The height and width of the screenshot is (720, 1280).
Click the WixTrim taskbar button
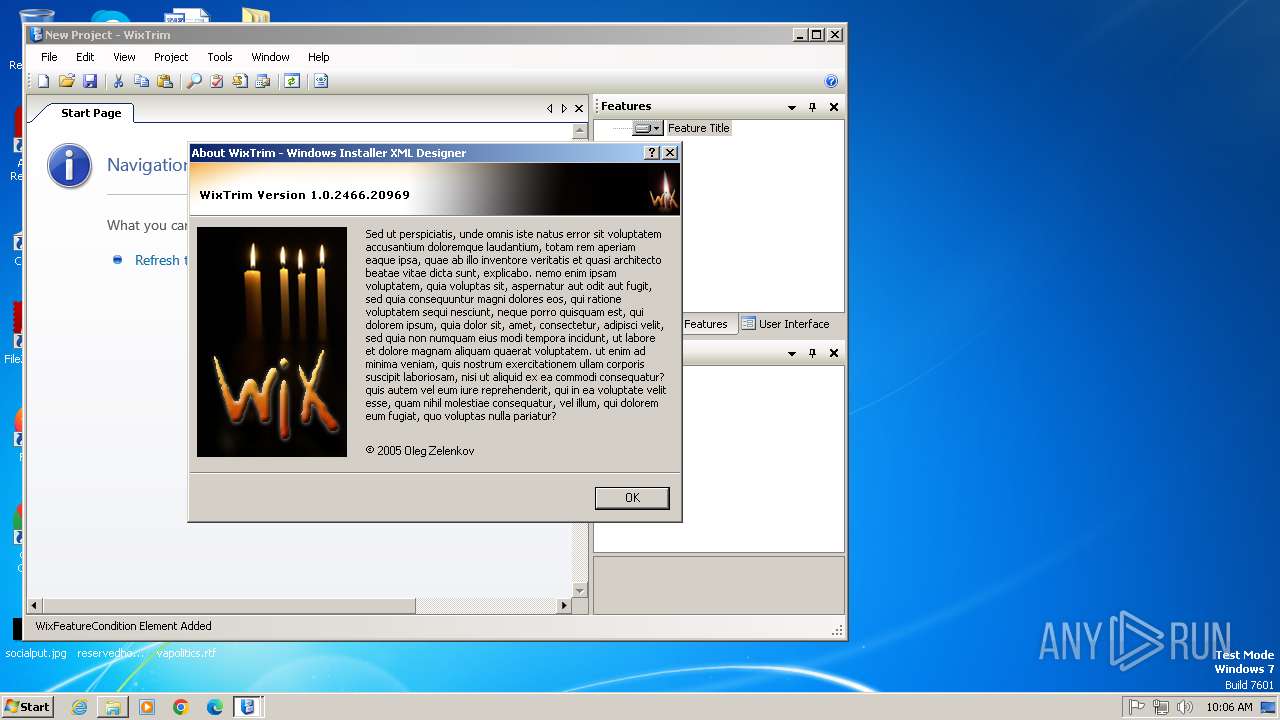coord(248,707)
